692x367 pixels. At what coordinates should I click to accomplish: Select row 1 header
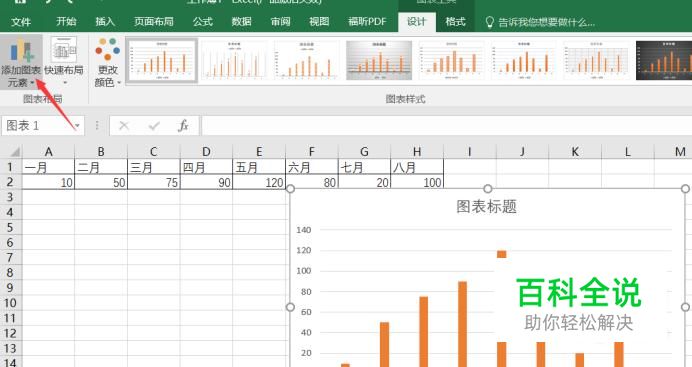tap(11, 167)
